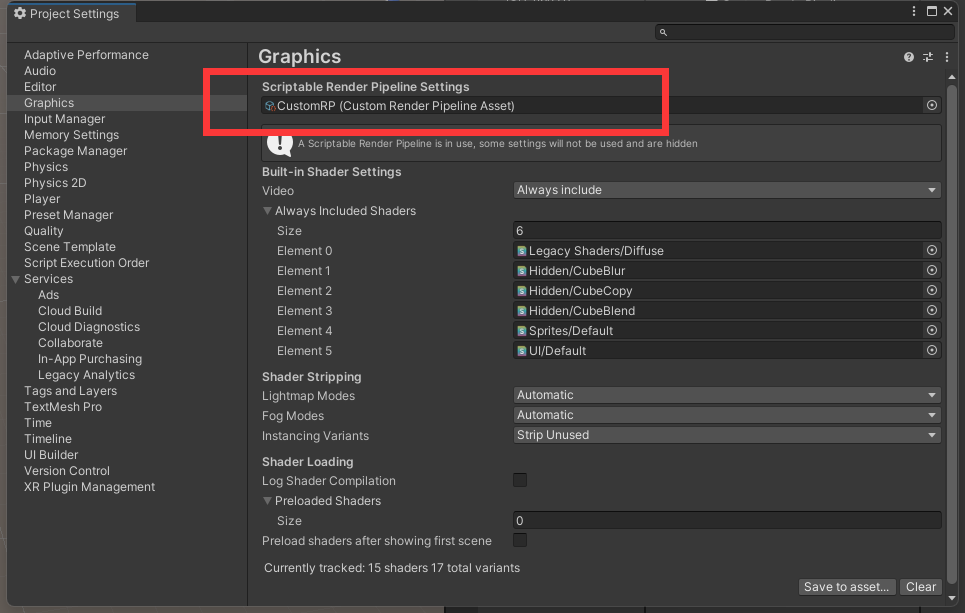Open object picker for Hidden/CubeBlend shader
This screenshot has width=965, height=613.
(x=932, y=311)
